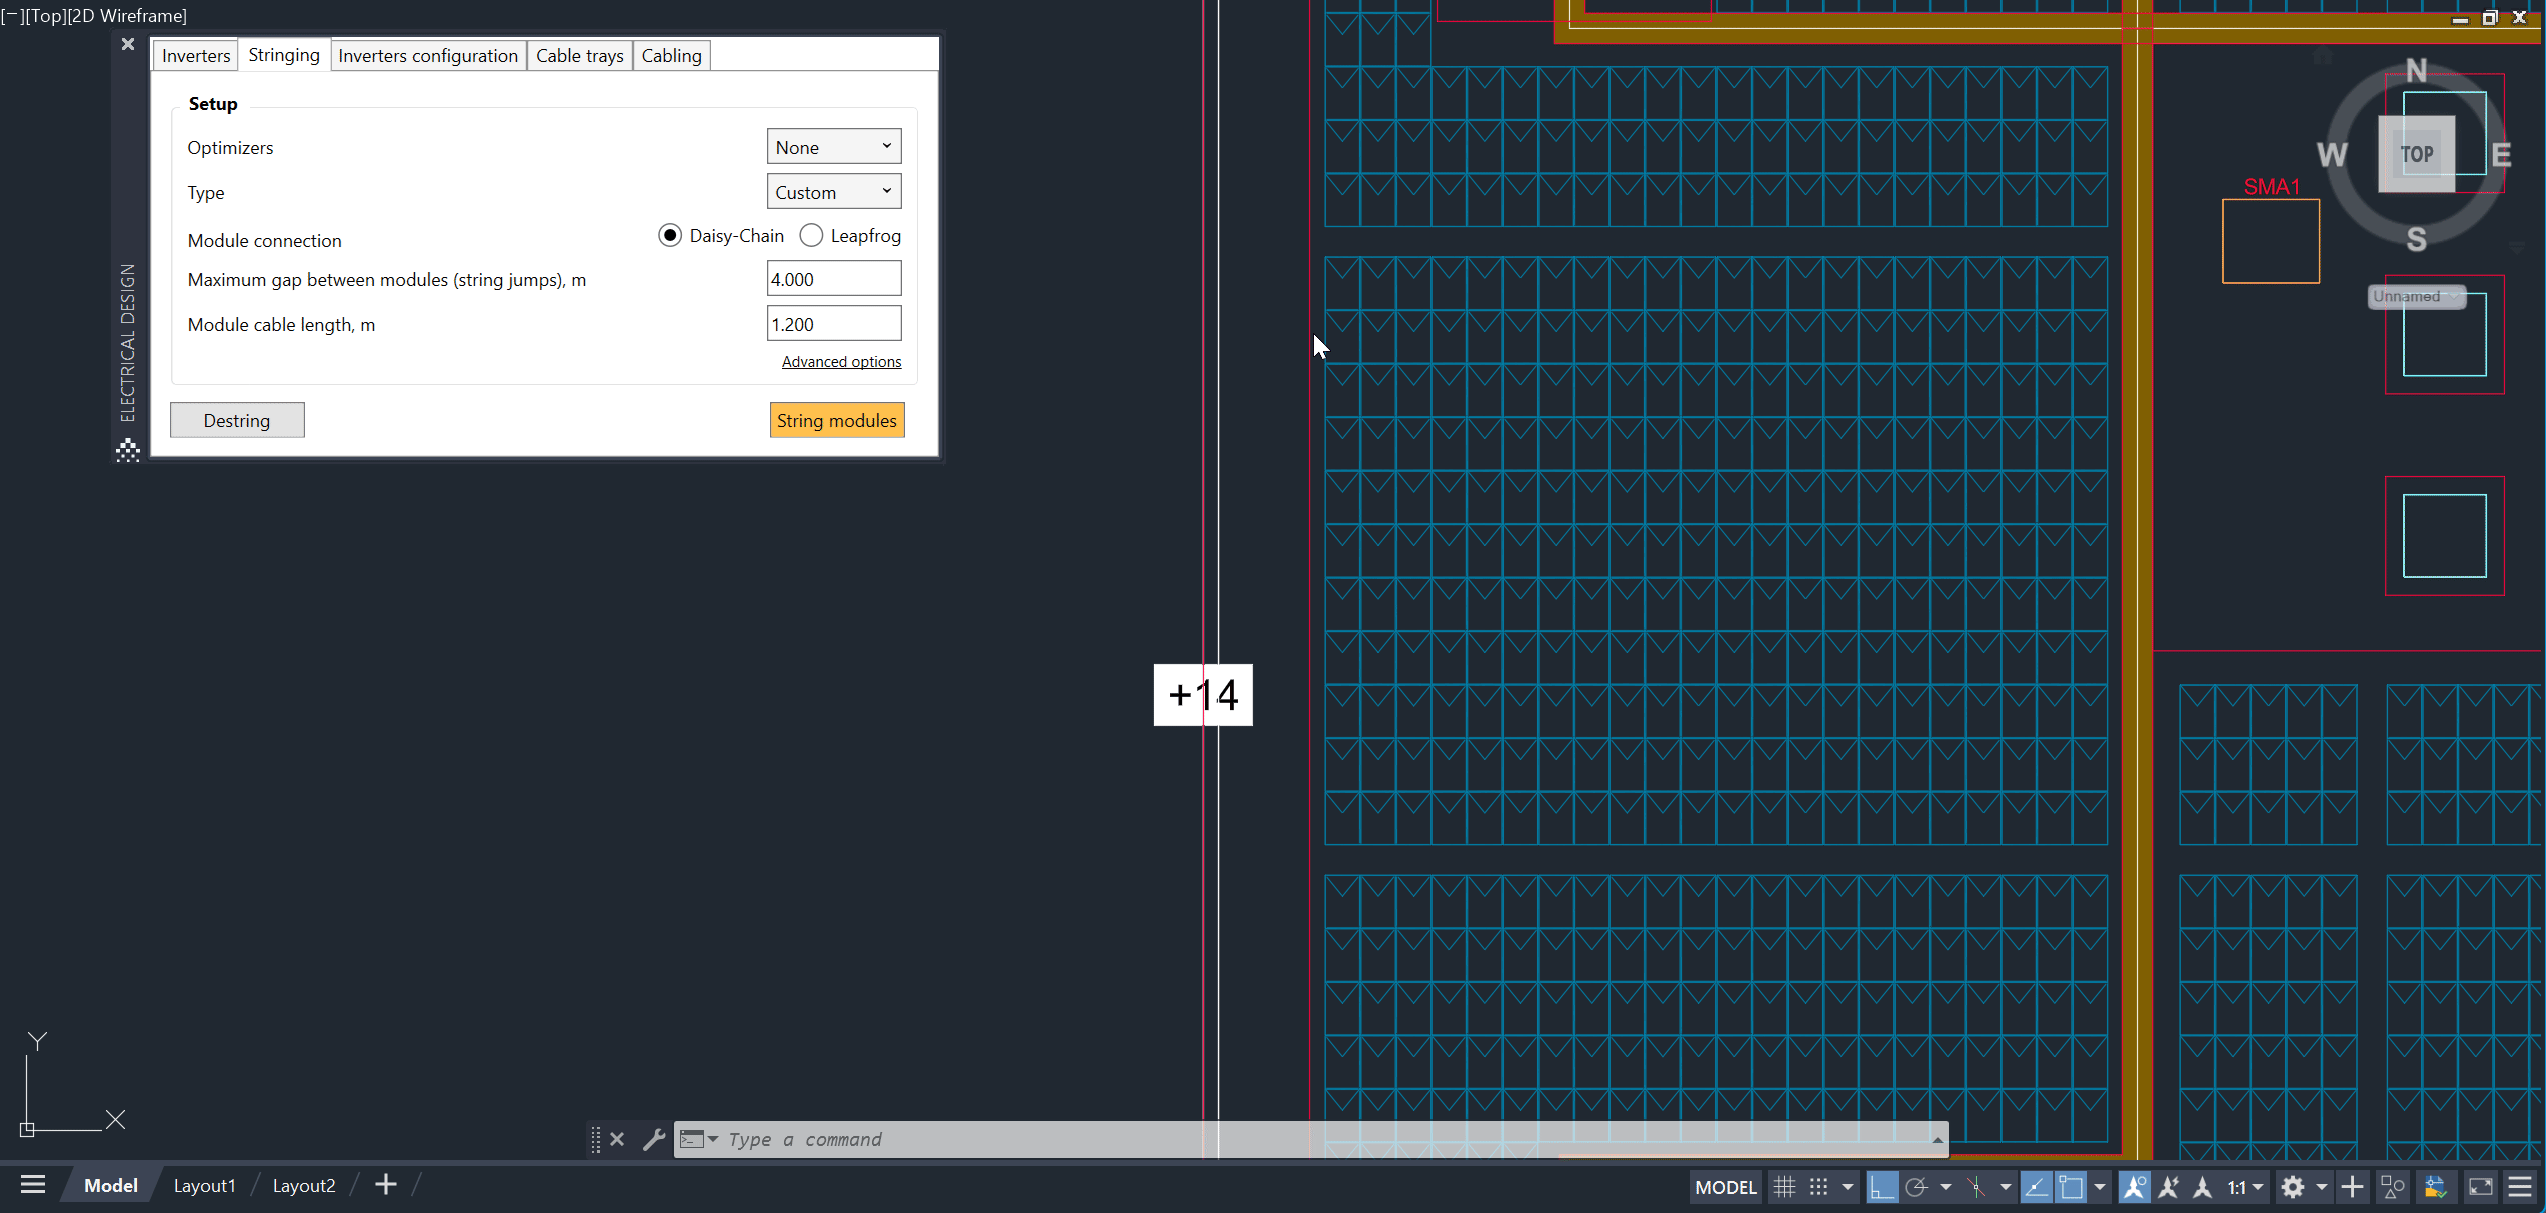
Task: Open the Inverters configuration tab
Action: [x=428, y=55]
